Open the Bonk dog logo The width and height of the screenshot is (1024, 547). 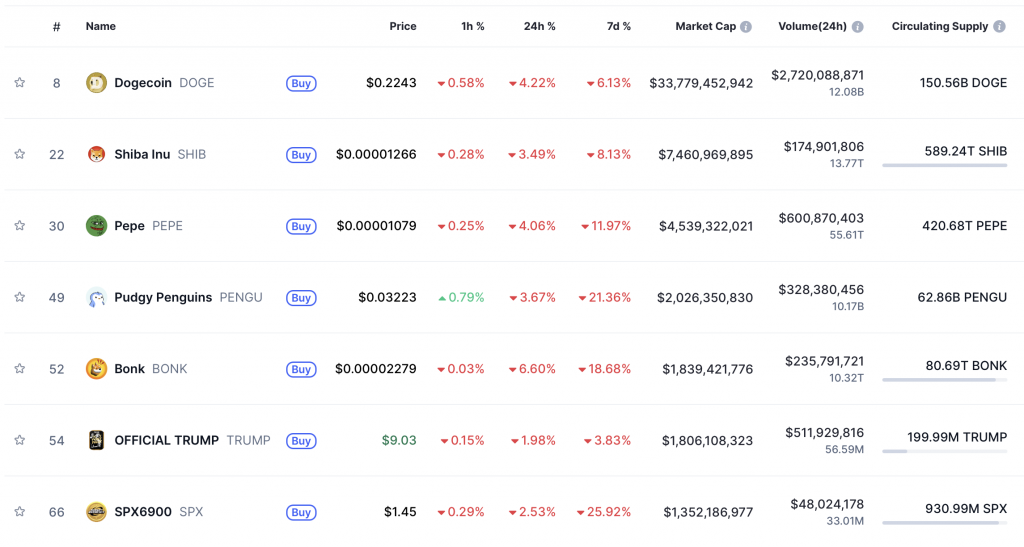pos(96,369)
